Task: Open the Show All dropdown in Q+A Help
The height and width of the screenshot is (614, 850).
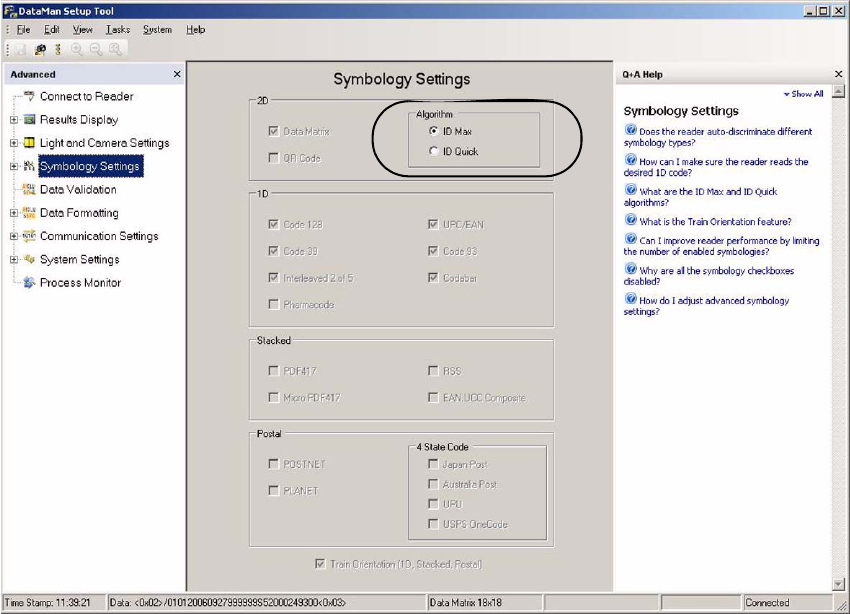Action: pos(803,94)
